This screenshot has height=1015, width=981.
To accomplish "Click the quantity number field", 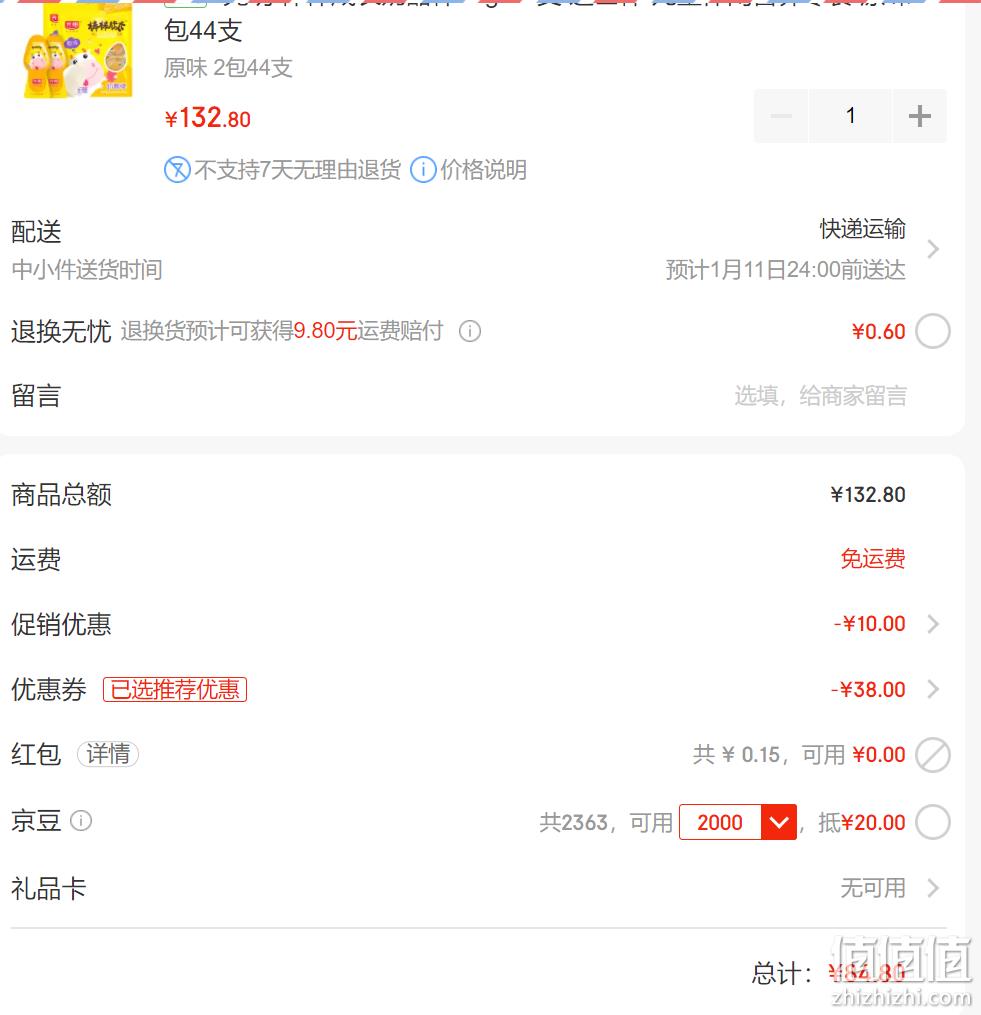I will tap(850, 117).
